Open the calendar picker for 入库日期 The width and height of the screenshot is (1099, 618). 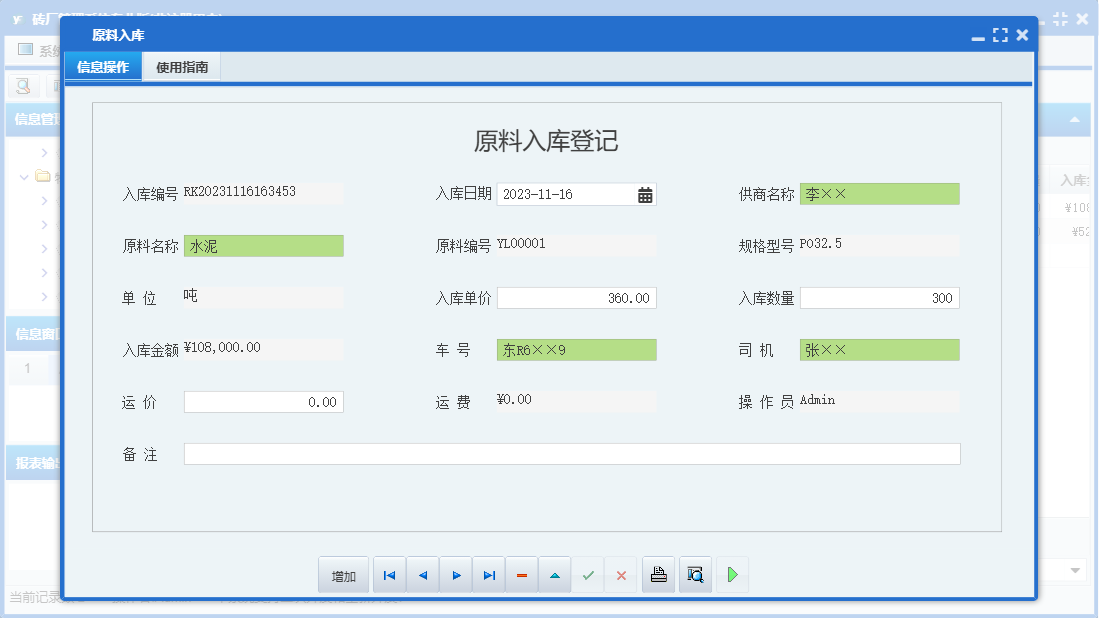pos(646,194)
